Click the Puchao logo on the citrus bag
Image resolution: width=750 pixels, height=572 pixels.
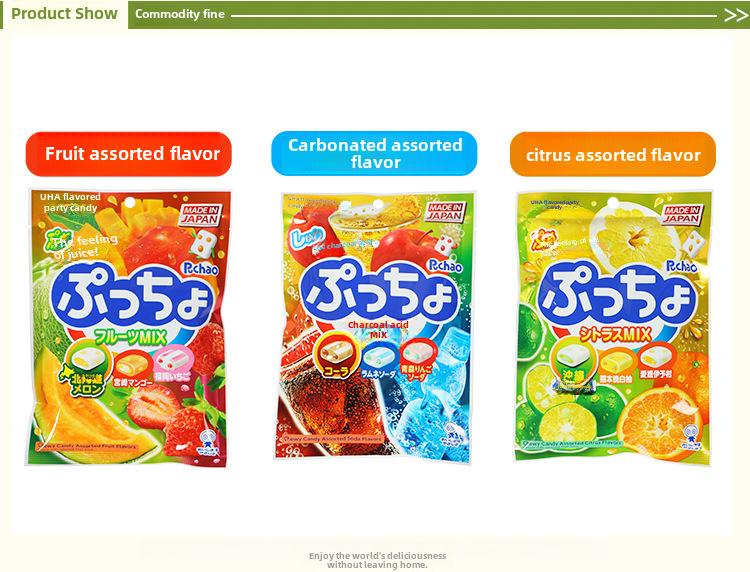[682, 266]
